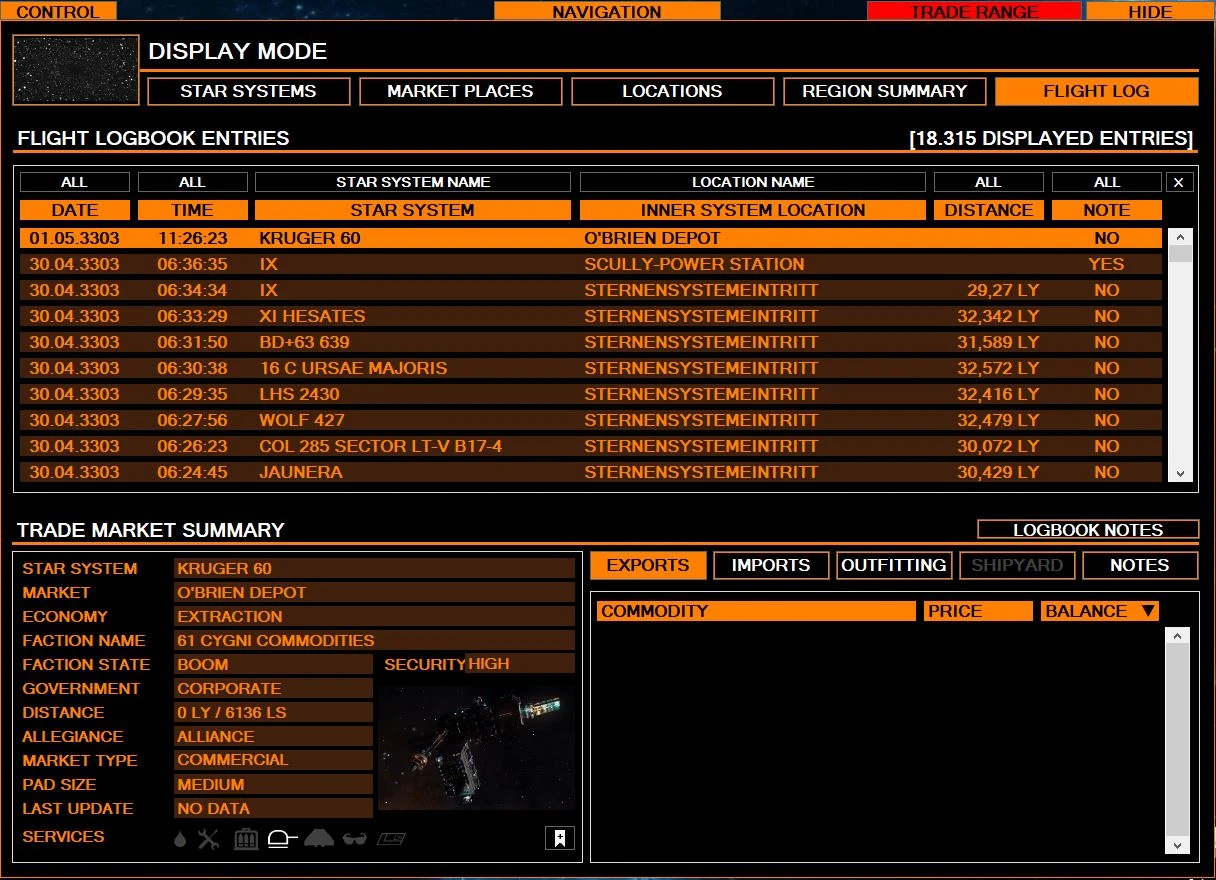Click the 29,27 LY distance for IX

pos(1003,290)
